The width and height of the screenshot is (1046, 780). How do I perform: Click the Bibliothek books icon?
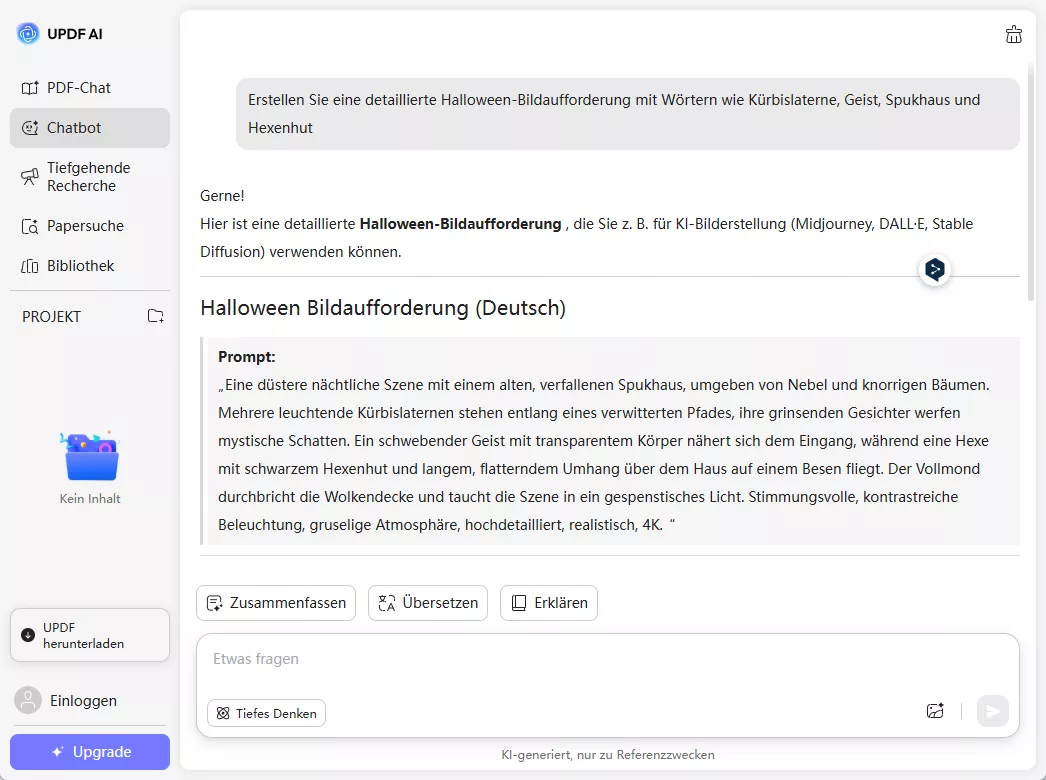pos(29,267)
